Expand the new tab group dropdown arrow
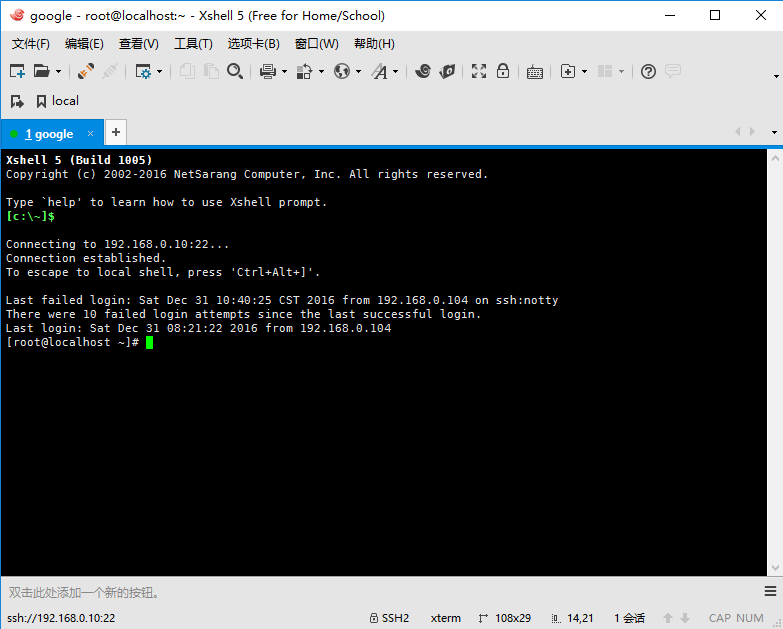The image size is (783, 629). point(584,72)
